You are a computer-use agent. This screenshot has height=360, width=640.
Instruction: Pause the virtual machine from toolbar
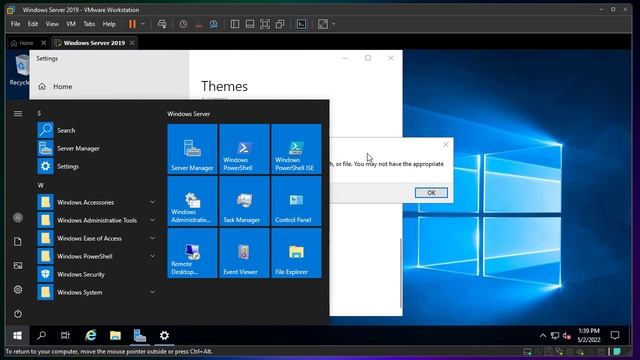pyautogui.click(x=132, y=24)
